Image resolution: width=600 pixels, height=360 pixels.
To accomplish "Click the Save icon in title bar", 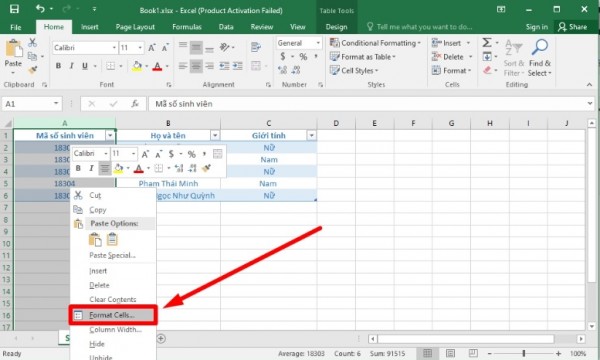I will click(14, 9).
